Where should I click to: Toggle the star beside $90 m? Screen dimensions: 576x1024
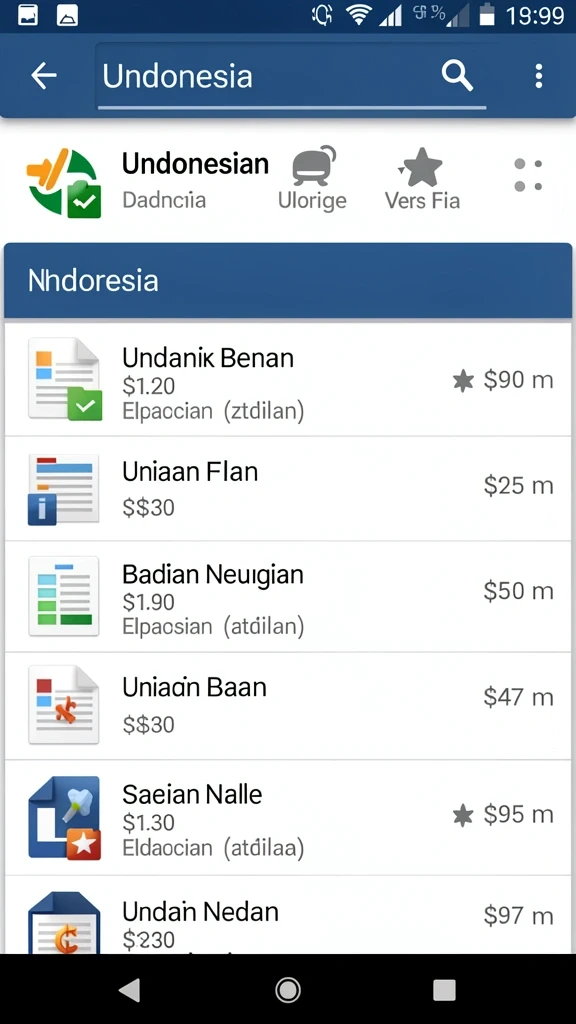463,380
